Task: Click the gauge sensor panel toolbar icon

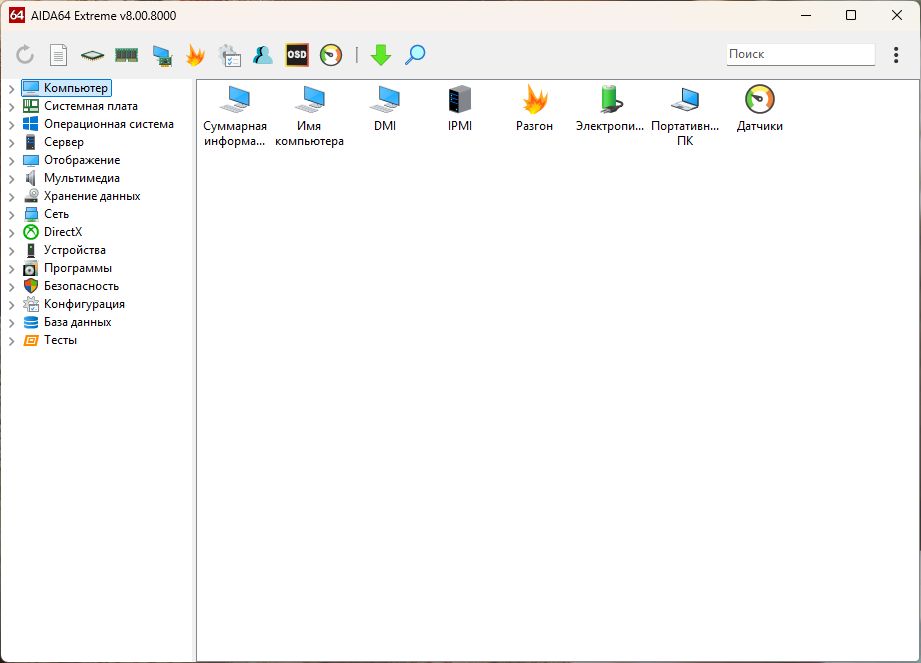Action: [x=331, y=55]
